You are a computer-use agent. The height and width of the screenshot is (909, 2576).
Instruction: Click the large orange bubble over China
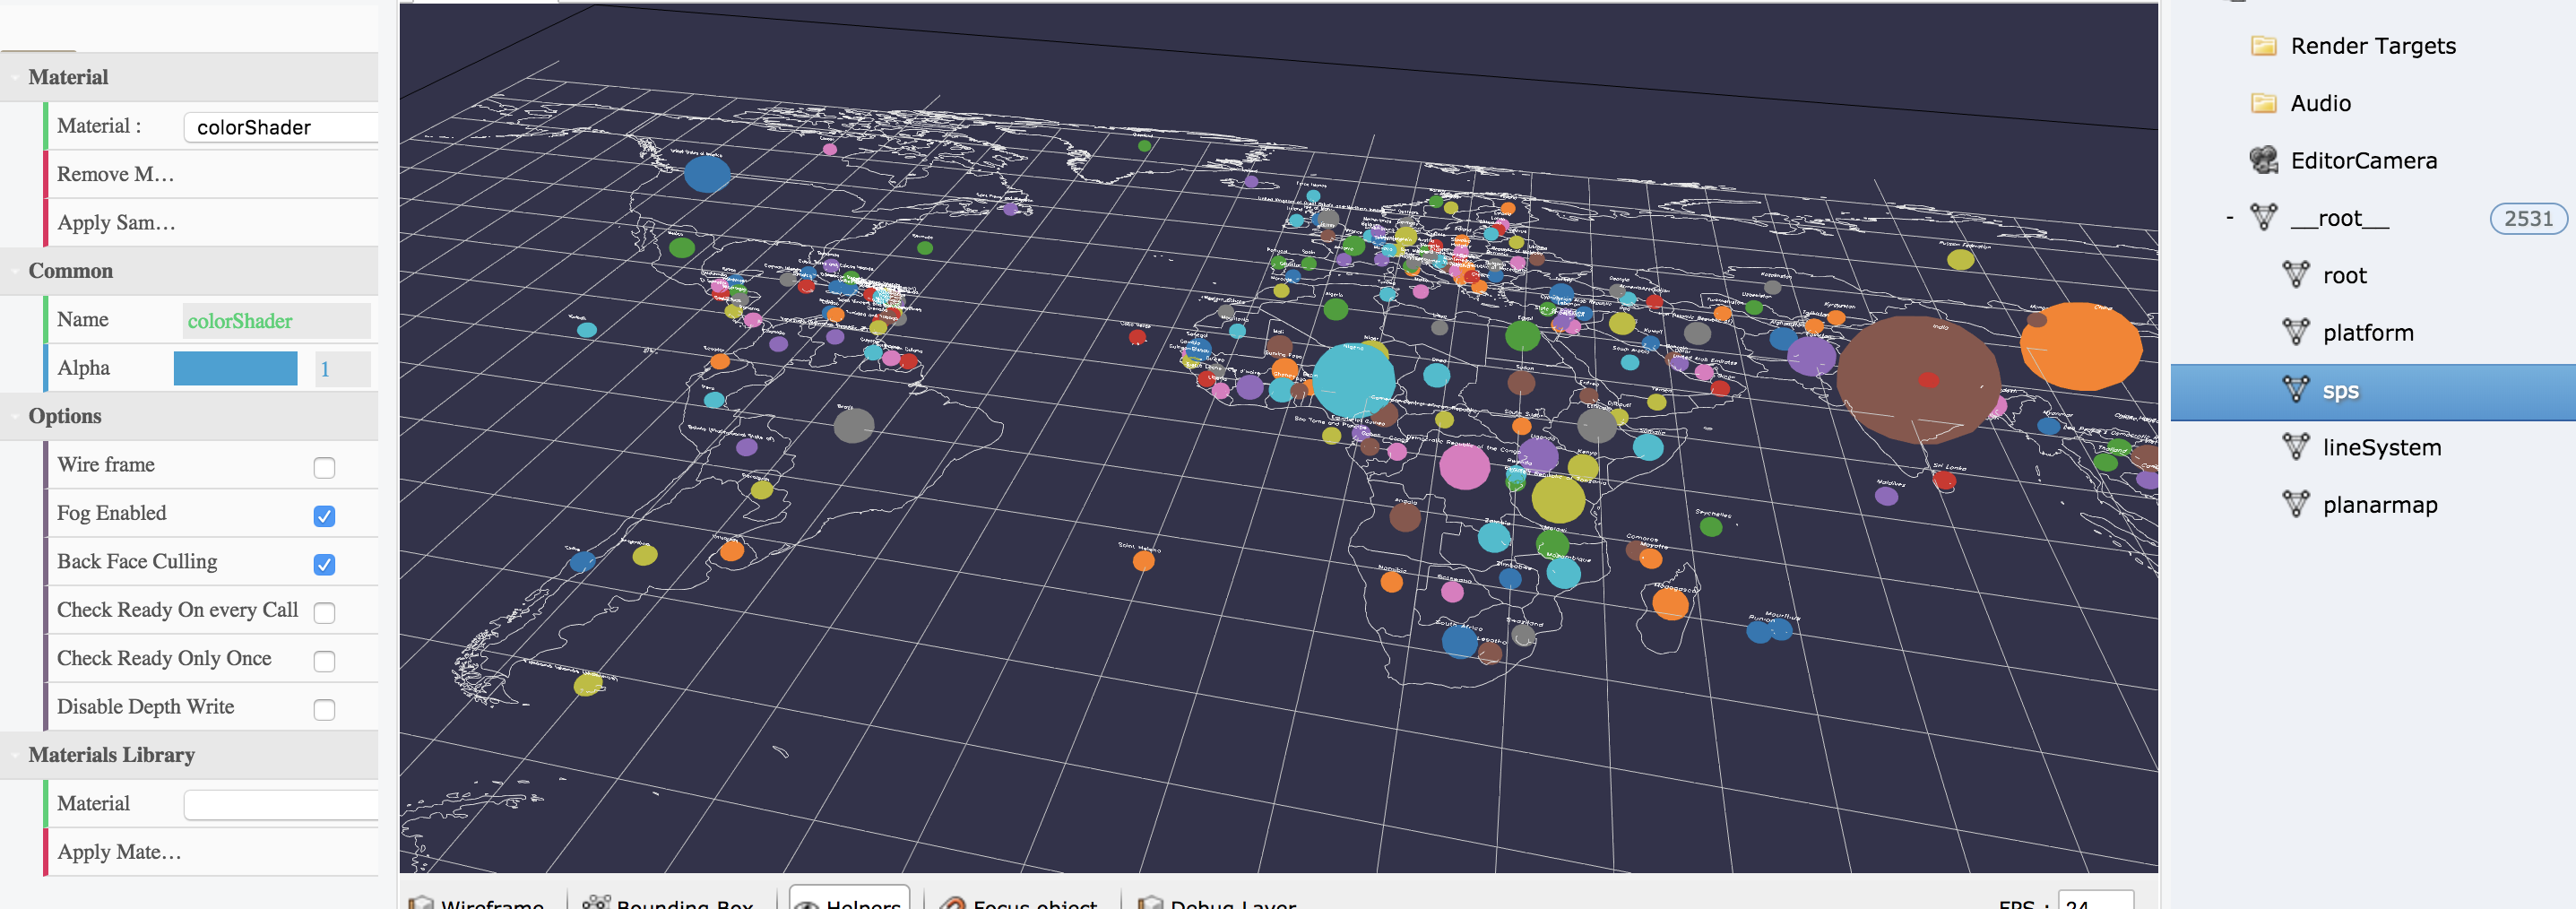point(2081,346)
